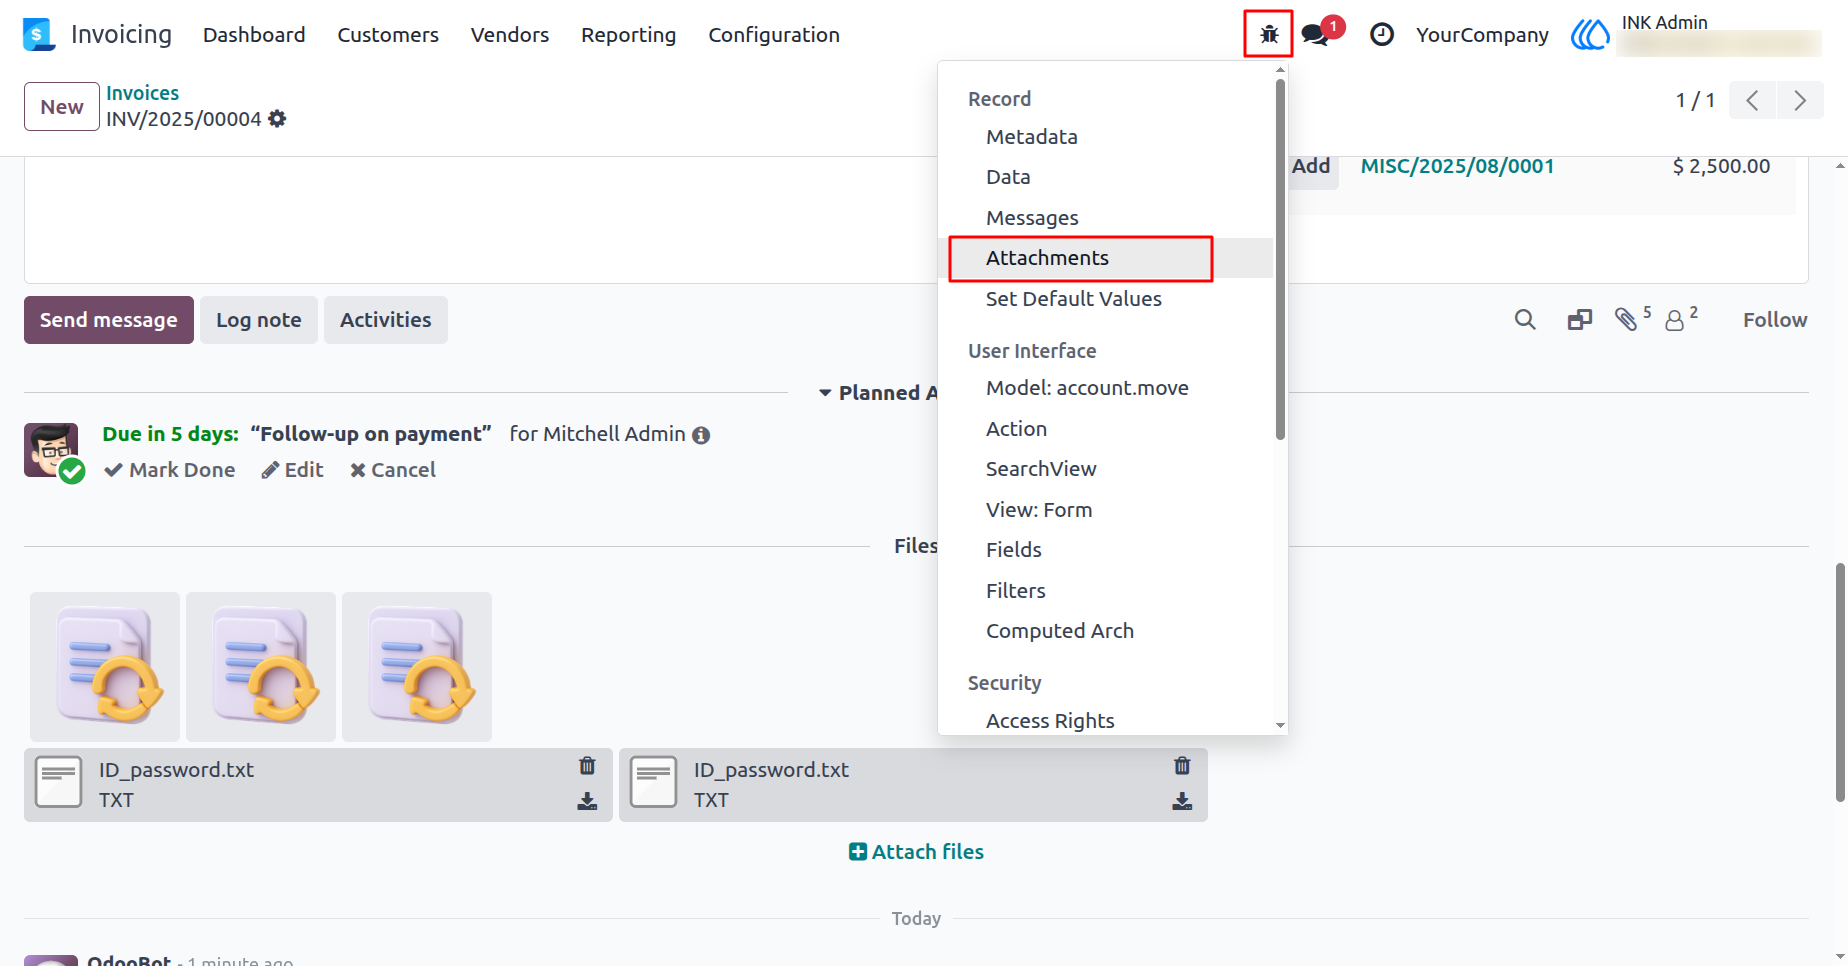Open the second file thumbnail in Files
This screenshot has height=966, width=1848.
261,667
